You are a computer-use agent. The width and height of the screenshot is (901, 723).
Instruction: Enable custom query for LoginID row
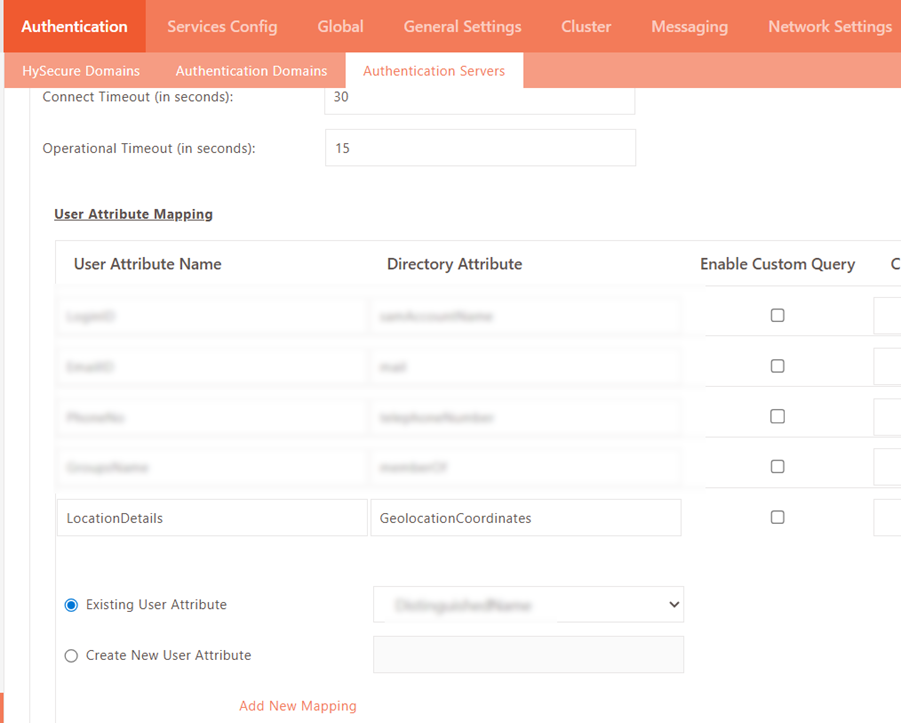[x=777, y=315]
